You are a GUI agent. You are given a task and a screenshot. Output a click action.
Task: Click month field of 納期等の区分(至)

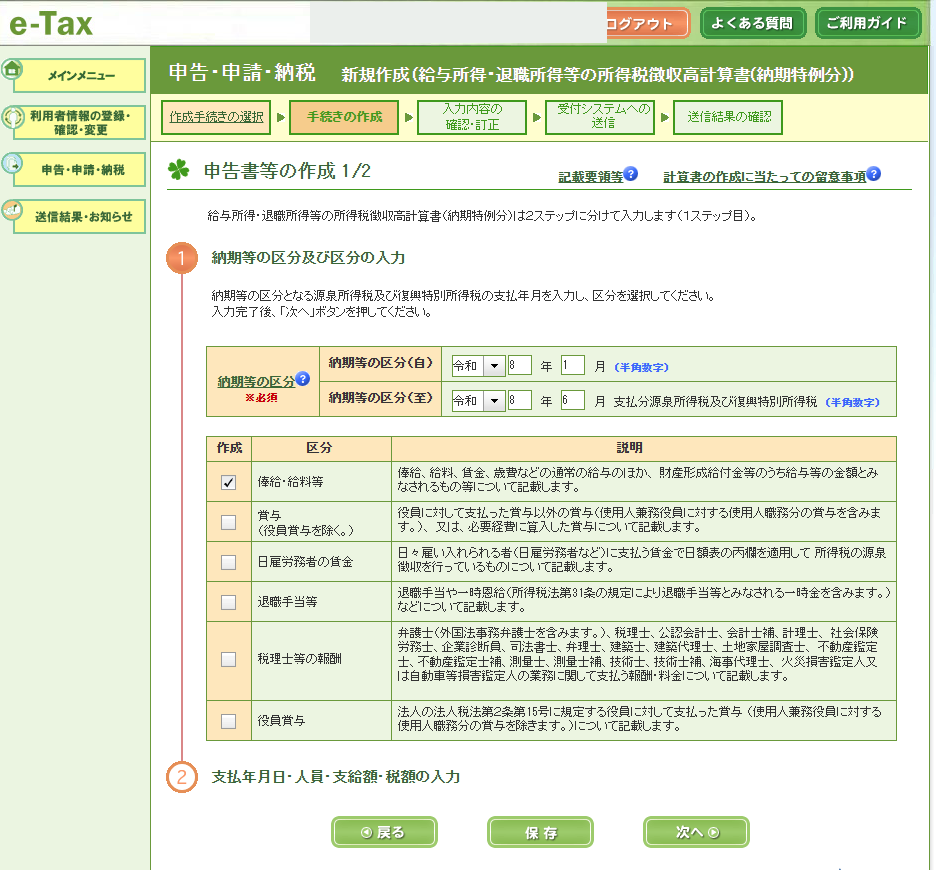(x=572, y=401)
